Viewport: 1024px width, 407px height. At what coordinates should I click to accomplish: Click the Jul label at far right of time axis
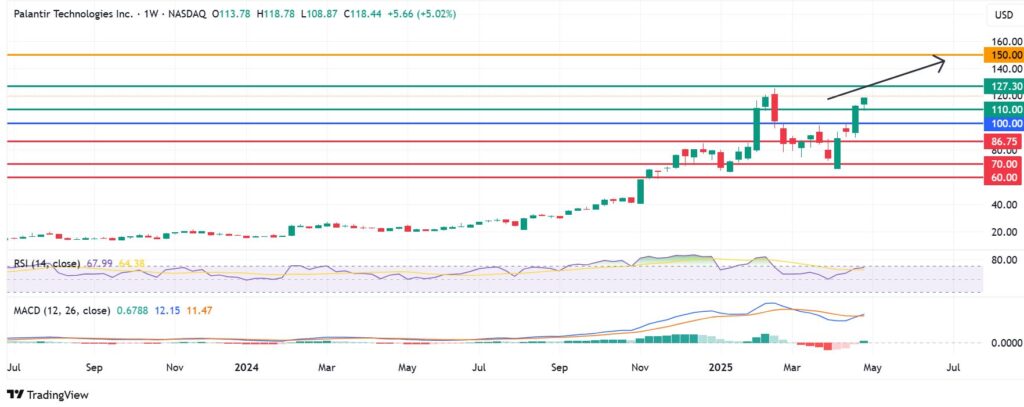pos(953,368)
